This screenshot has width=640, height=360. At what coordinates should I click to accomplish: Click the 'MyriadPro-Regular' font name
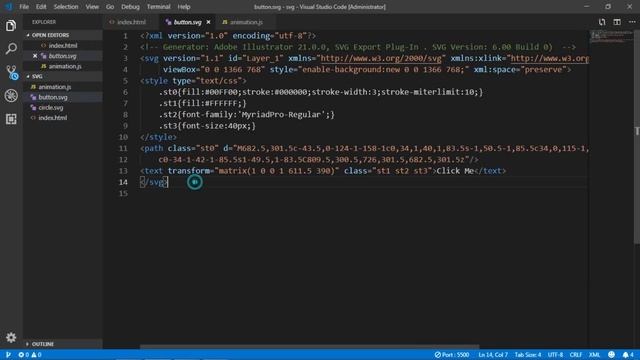click(283, 115)
